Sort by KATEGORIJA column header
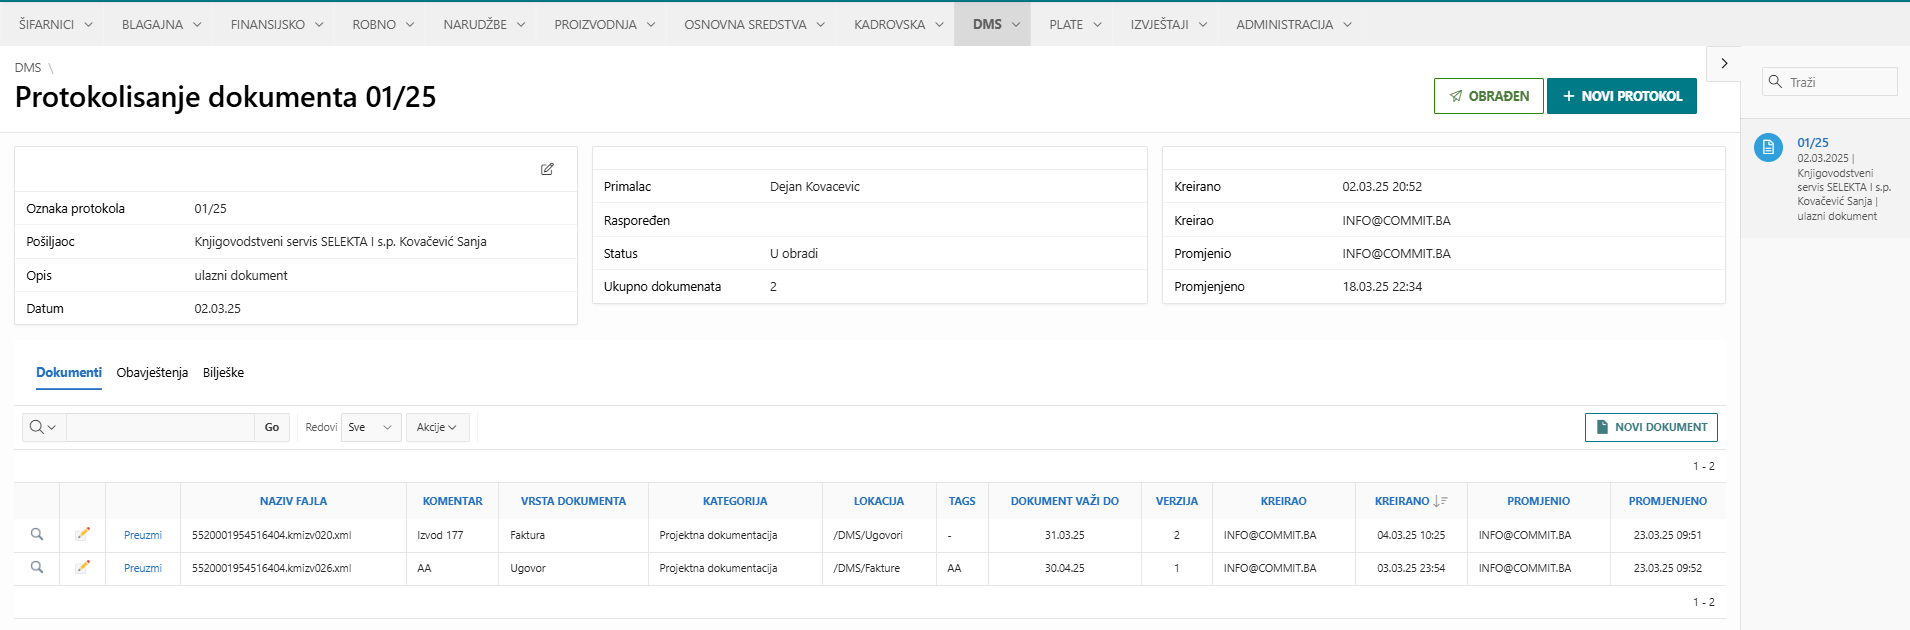 point(735,501)
